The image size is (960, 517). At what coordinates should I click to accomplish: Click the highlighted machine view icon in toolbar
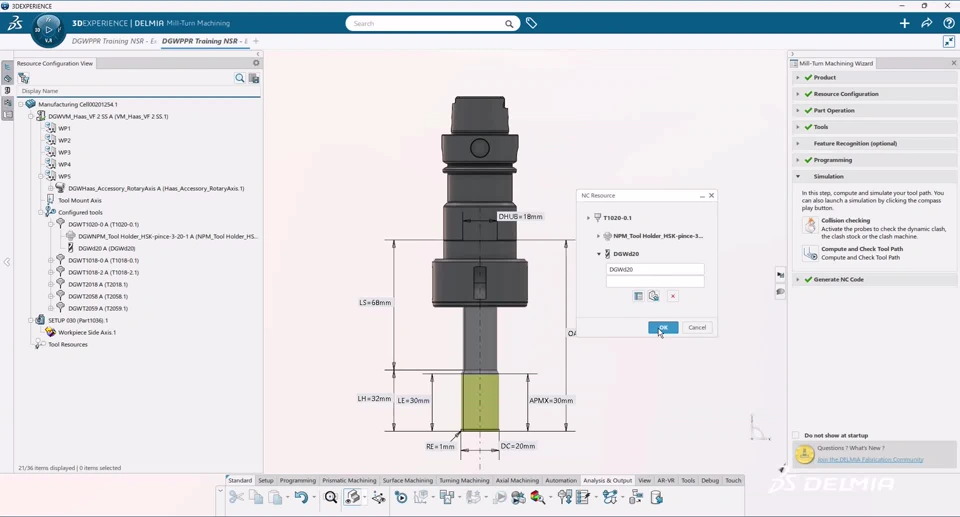[x=353, y=497]
